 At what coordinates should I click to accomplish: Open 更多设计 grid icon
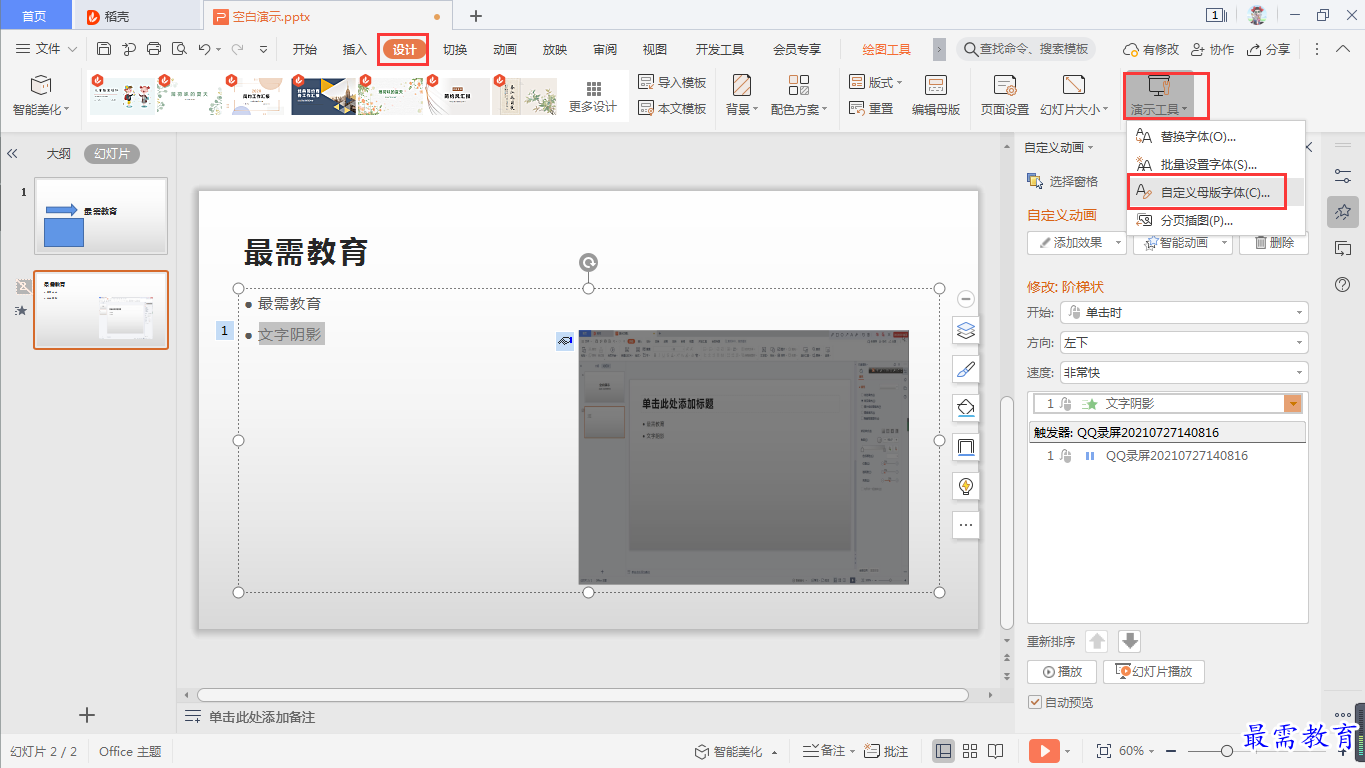point(594,96)
